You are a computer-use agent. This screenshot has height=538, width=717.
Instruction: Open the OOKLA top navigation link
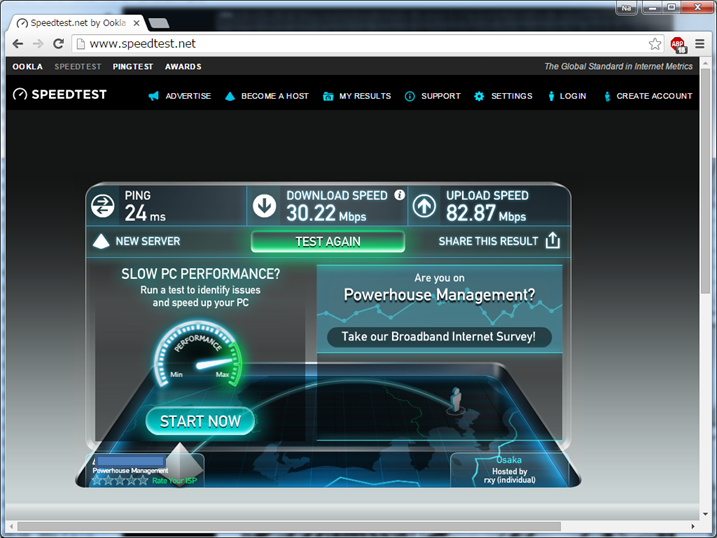click(x=27, y=67)
